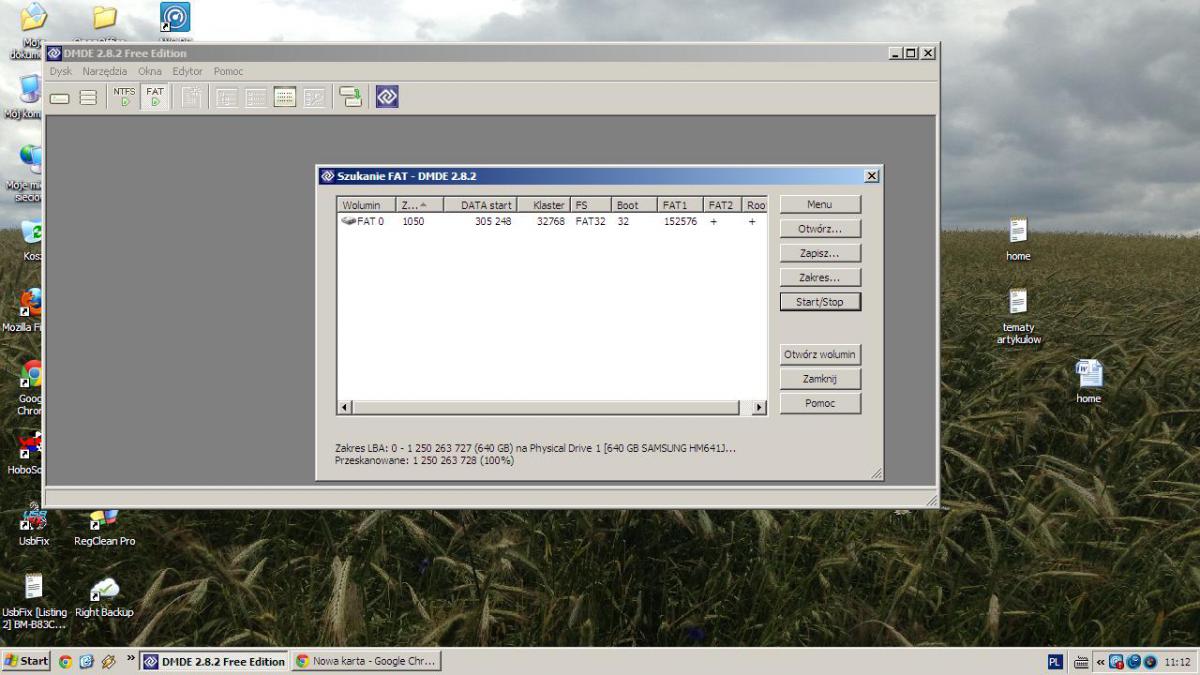Viewport: 1200px width, 675px height.
Task: Sort by the FAT2 column header
Action: coord(723,205)
